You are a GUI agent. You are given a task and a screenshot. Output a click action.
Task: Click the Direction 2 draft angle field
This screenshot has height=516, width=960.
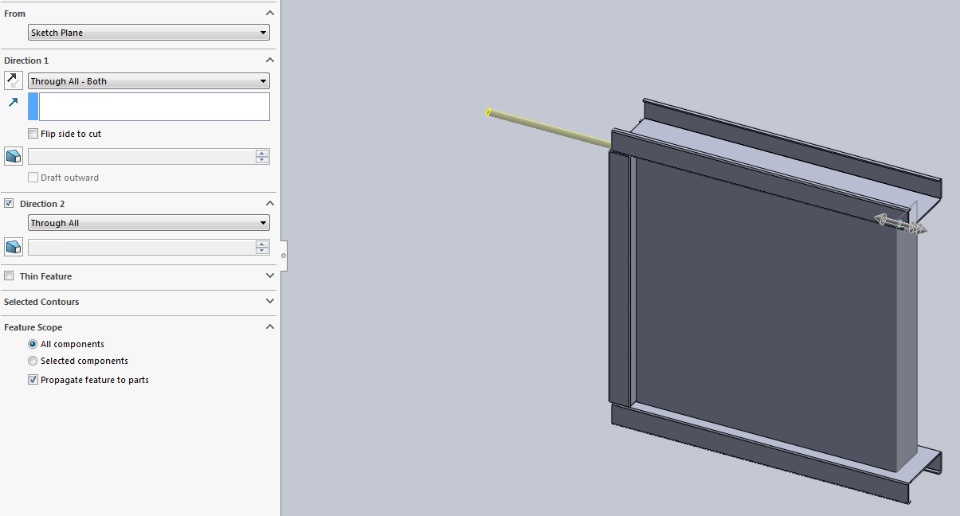(141, 247)
